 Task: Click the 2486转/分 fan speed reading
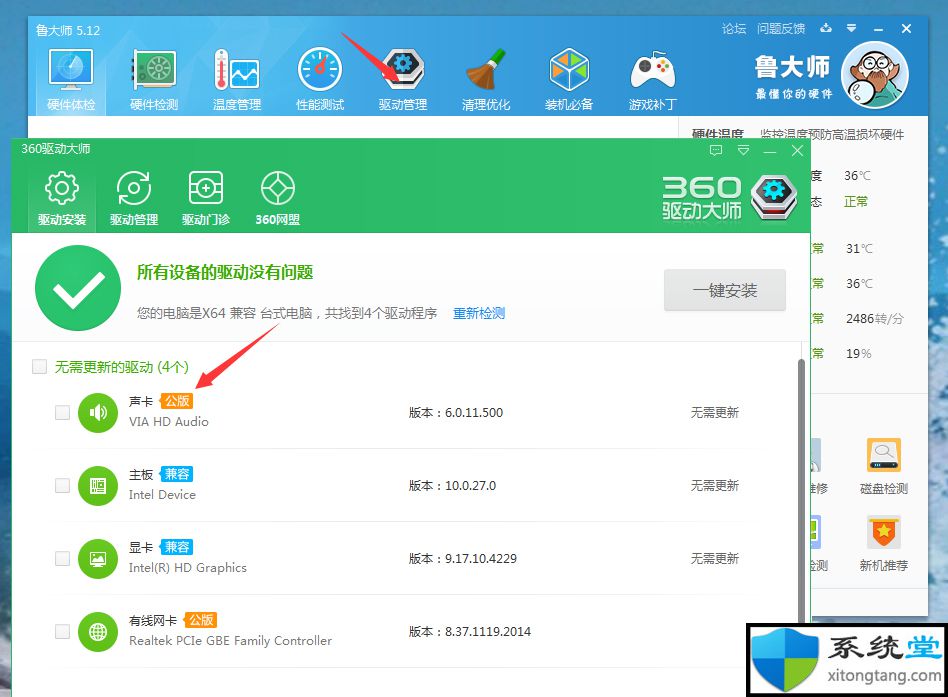click(874, 319)
